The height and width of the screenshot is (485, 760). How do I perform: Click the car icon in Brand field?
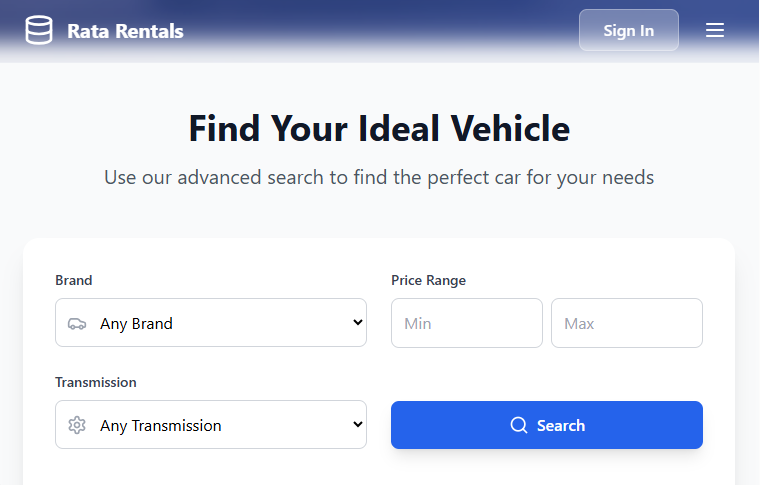[x=77, y=323]
